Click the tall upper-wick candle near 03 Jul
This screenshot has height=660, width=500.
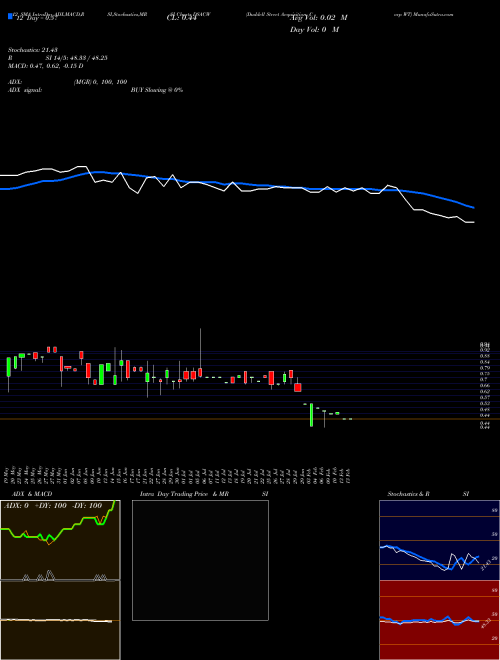click(x=200, y=353)
